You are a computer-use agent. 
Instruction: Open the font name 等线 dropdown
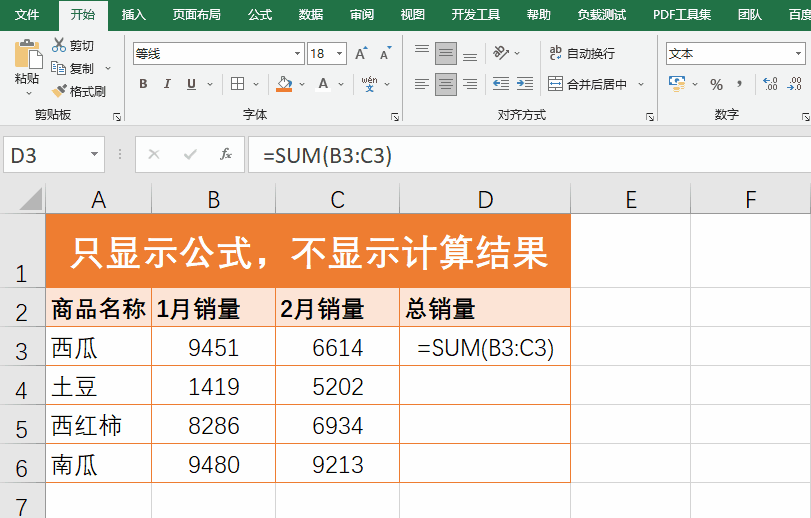[298, 54]
